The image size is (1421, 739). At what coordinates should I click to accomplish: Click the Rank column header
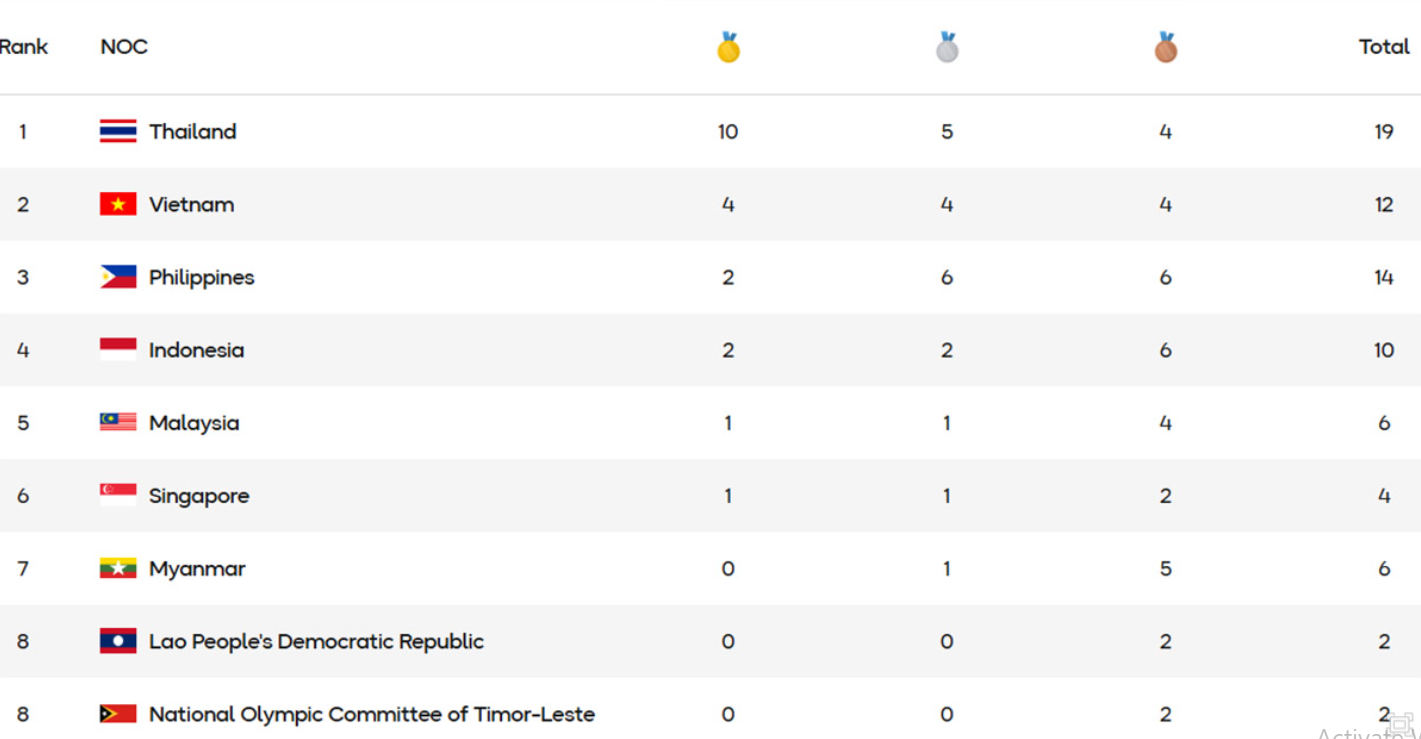[24, 47]
